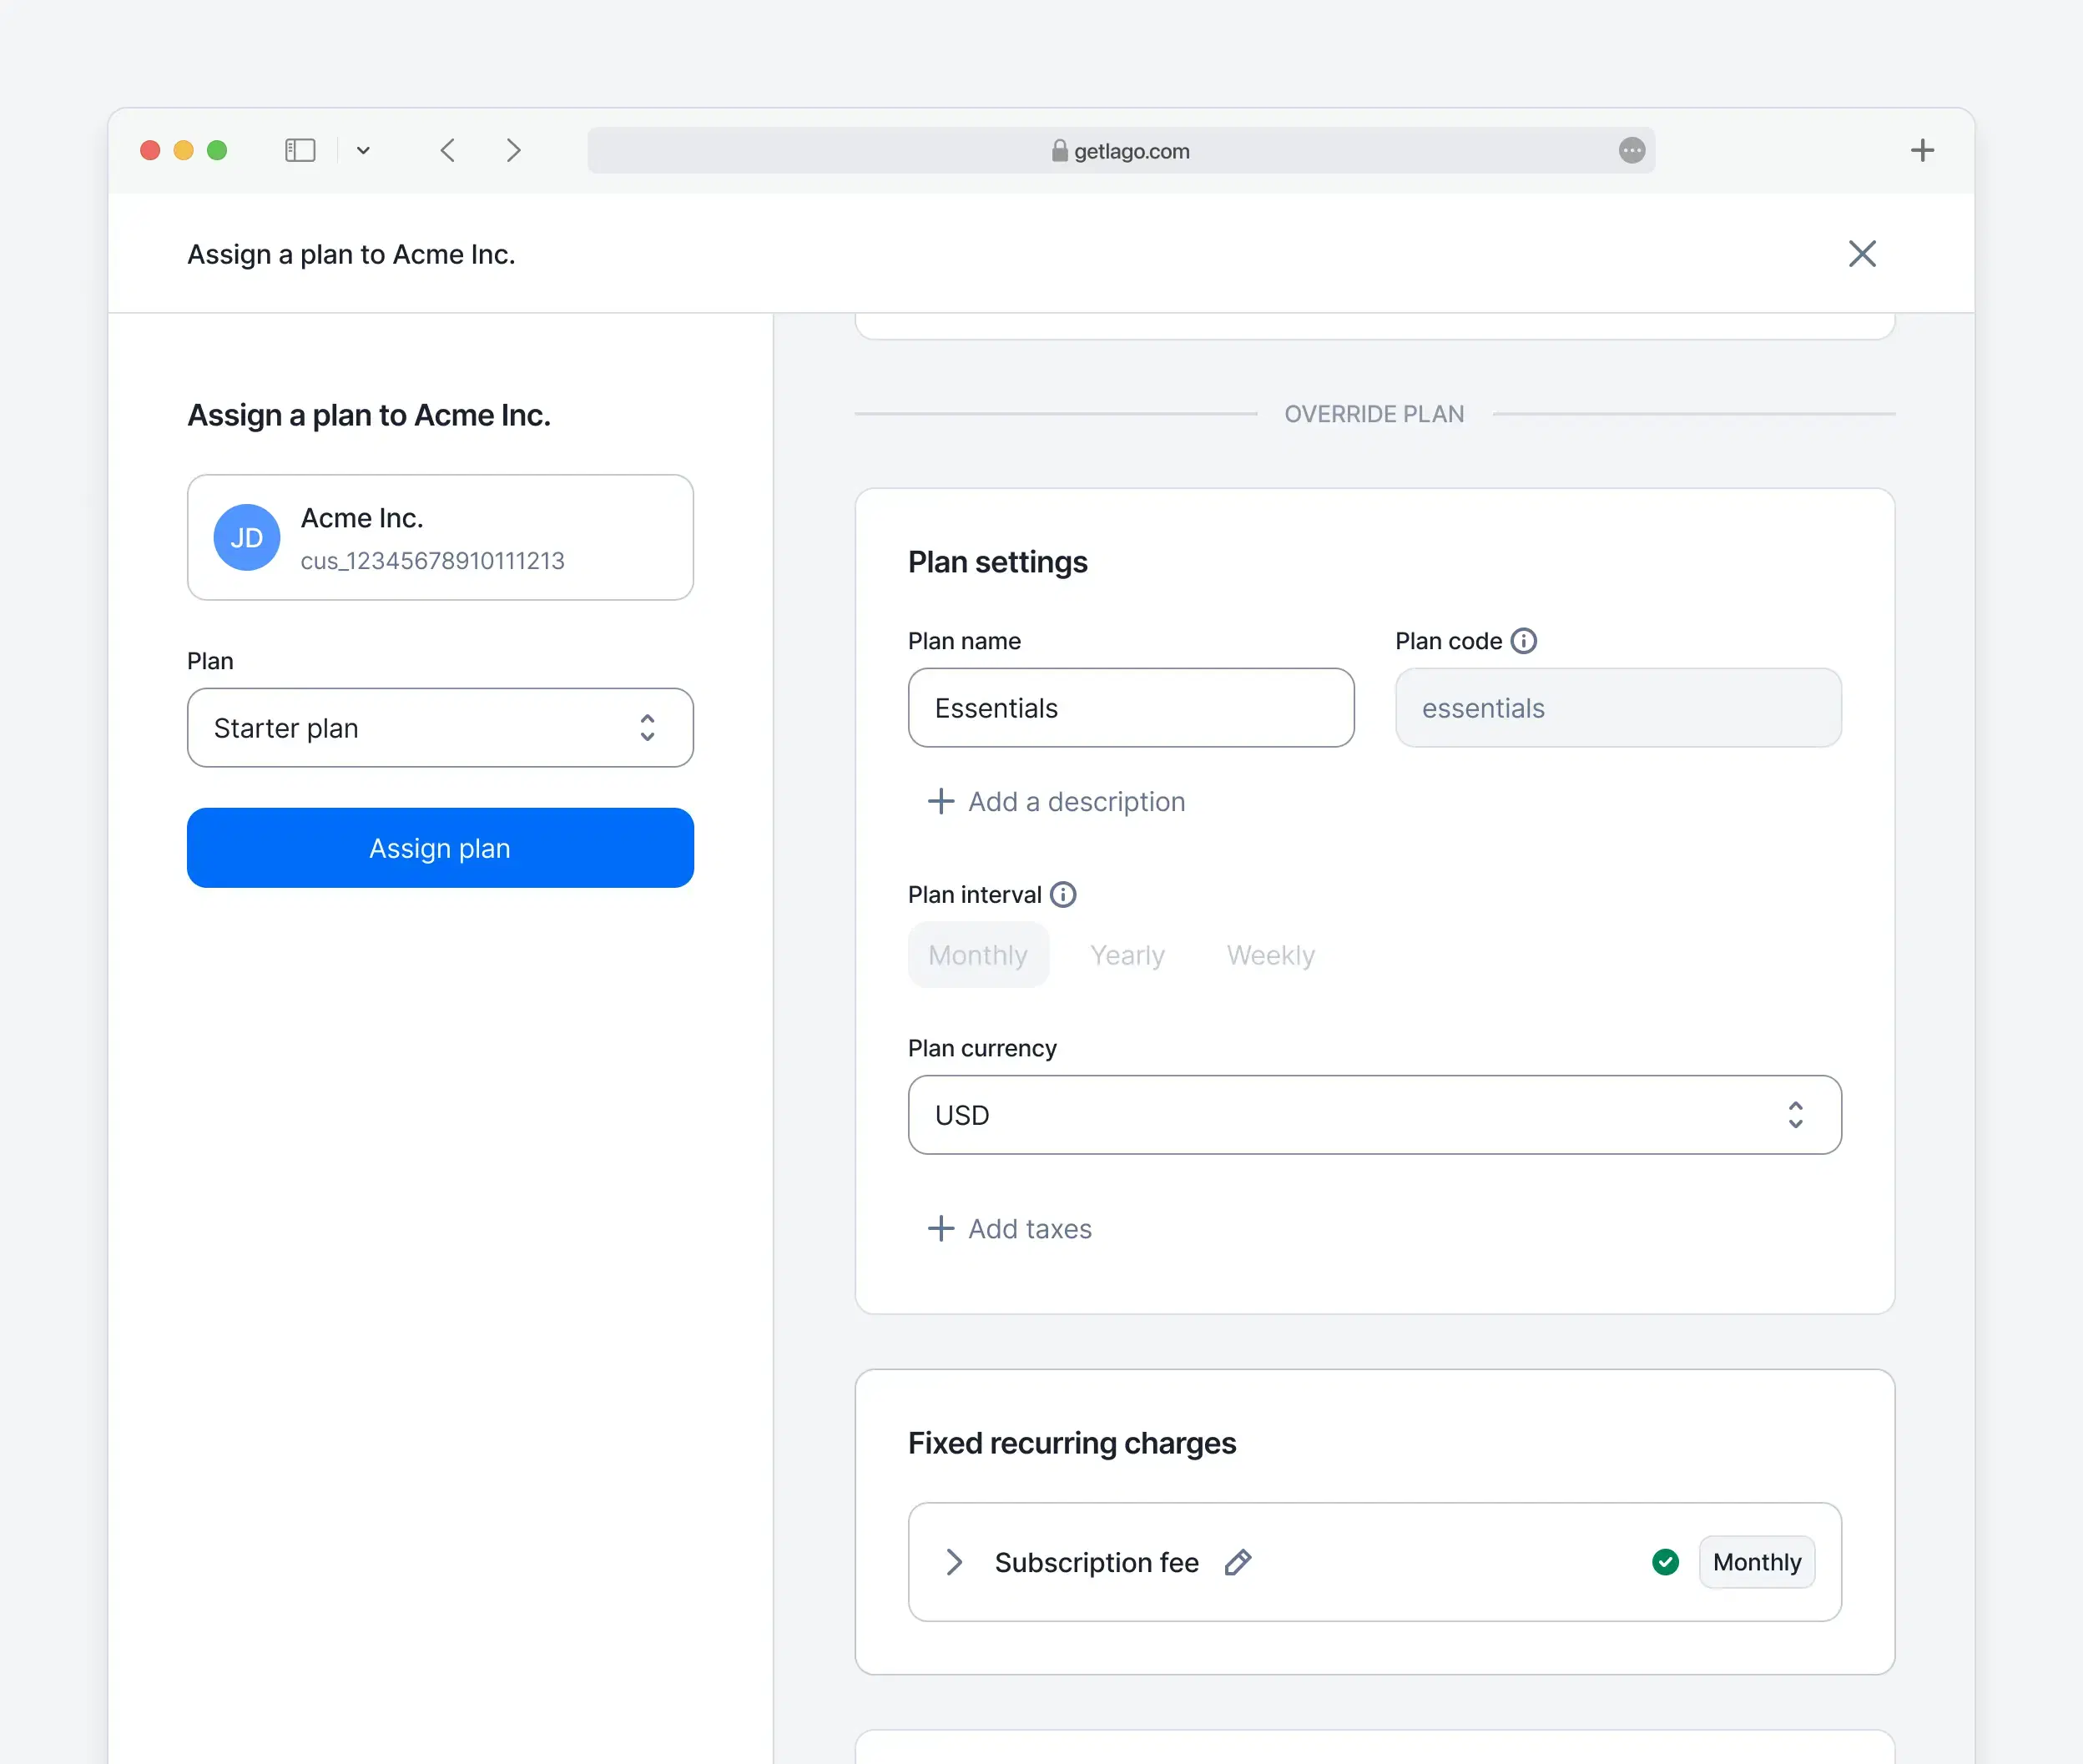Go back with browser back arrow
Screen dimensions: 2083x1764
pos(448,150)
